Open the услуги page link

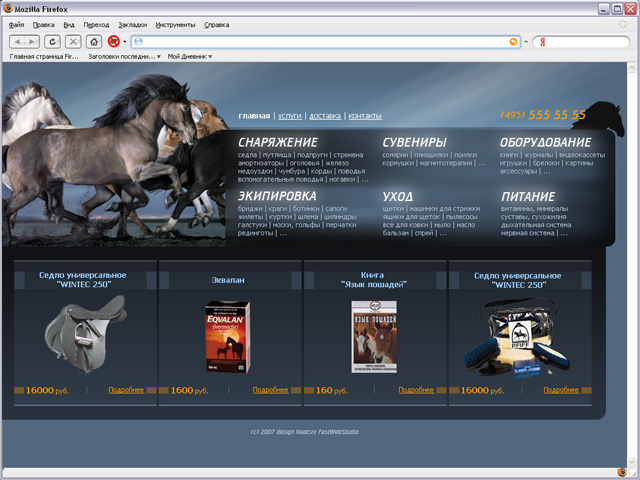pyautogui.click(x=290, y=116)
